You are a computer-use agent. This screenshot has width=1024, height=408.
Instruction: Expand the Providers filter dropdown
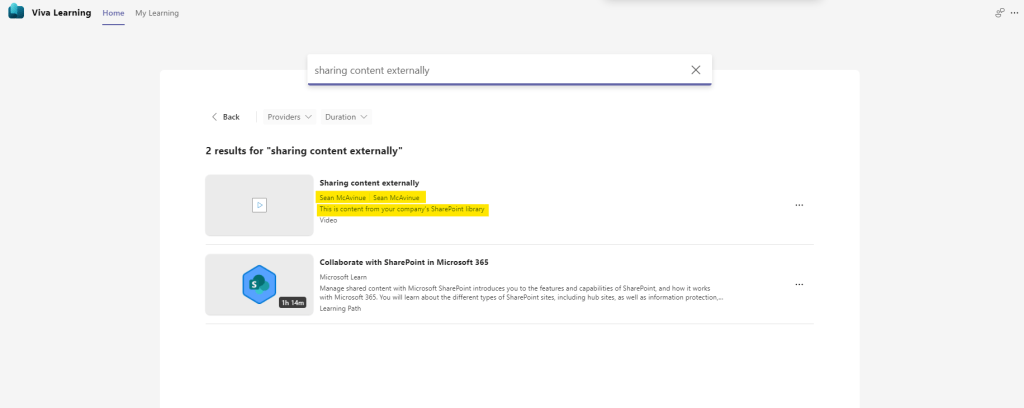[290, 117]
